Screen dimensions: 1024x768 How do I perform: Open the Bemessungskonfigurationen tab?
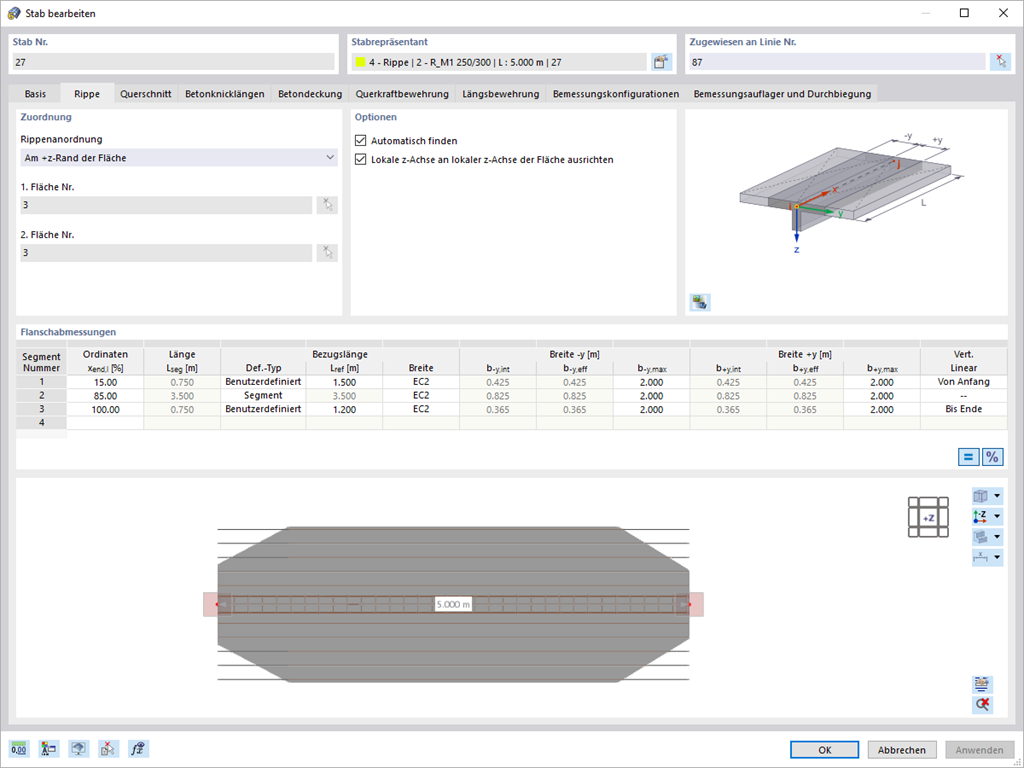click(616, 94)
